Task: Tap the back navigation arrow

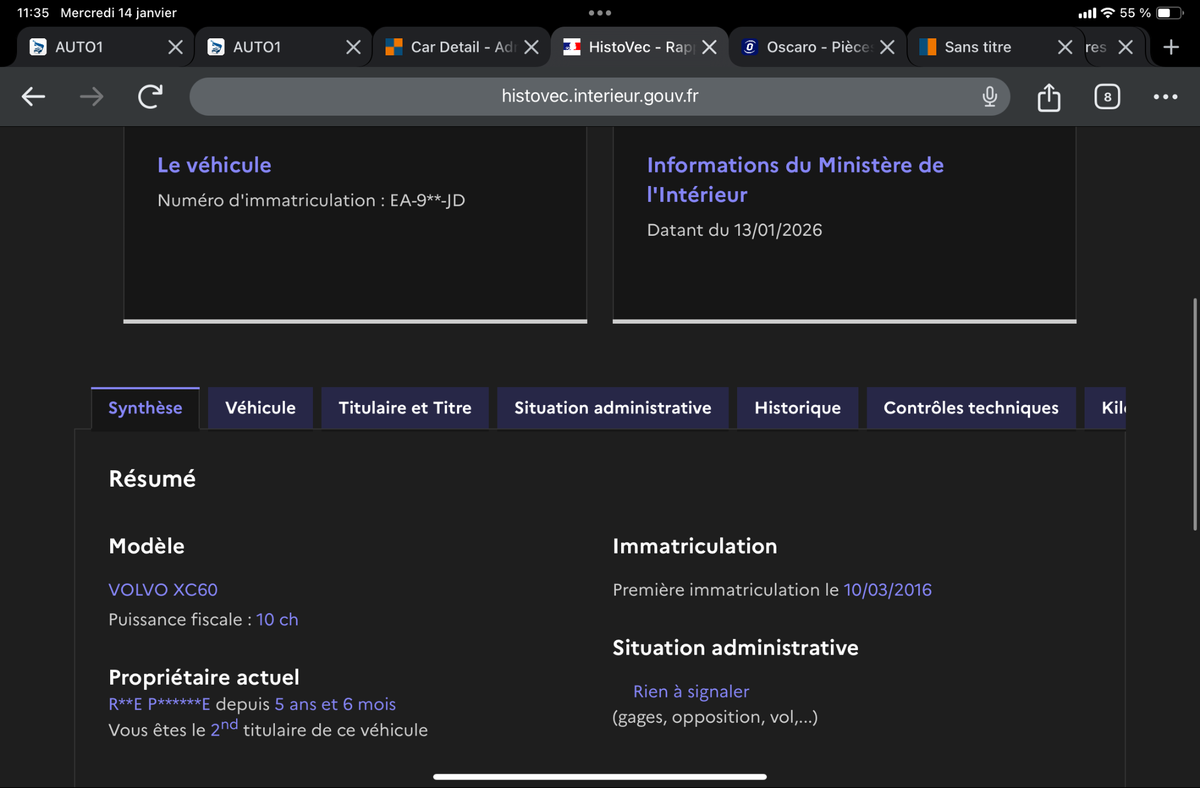Action: point(34,96)
